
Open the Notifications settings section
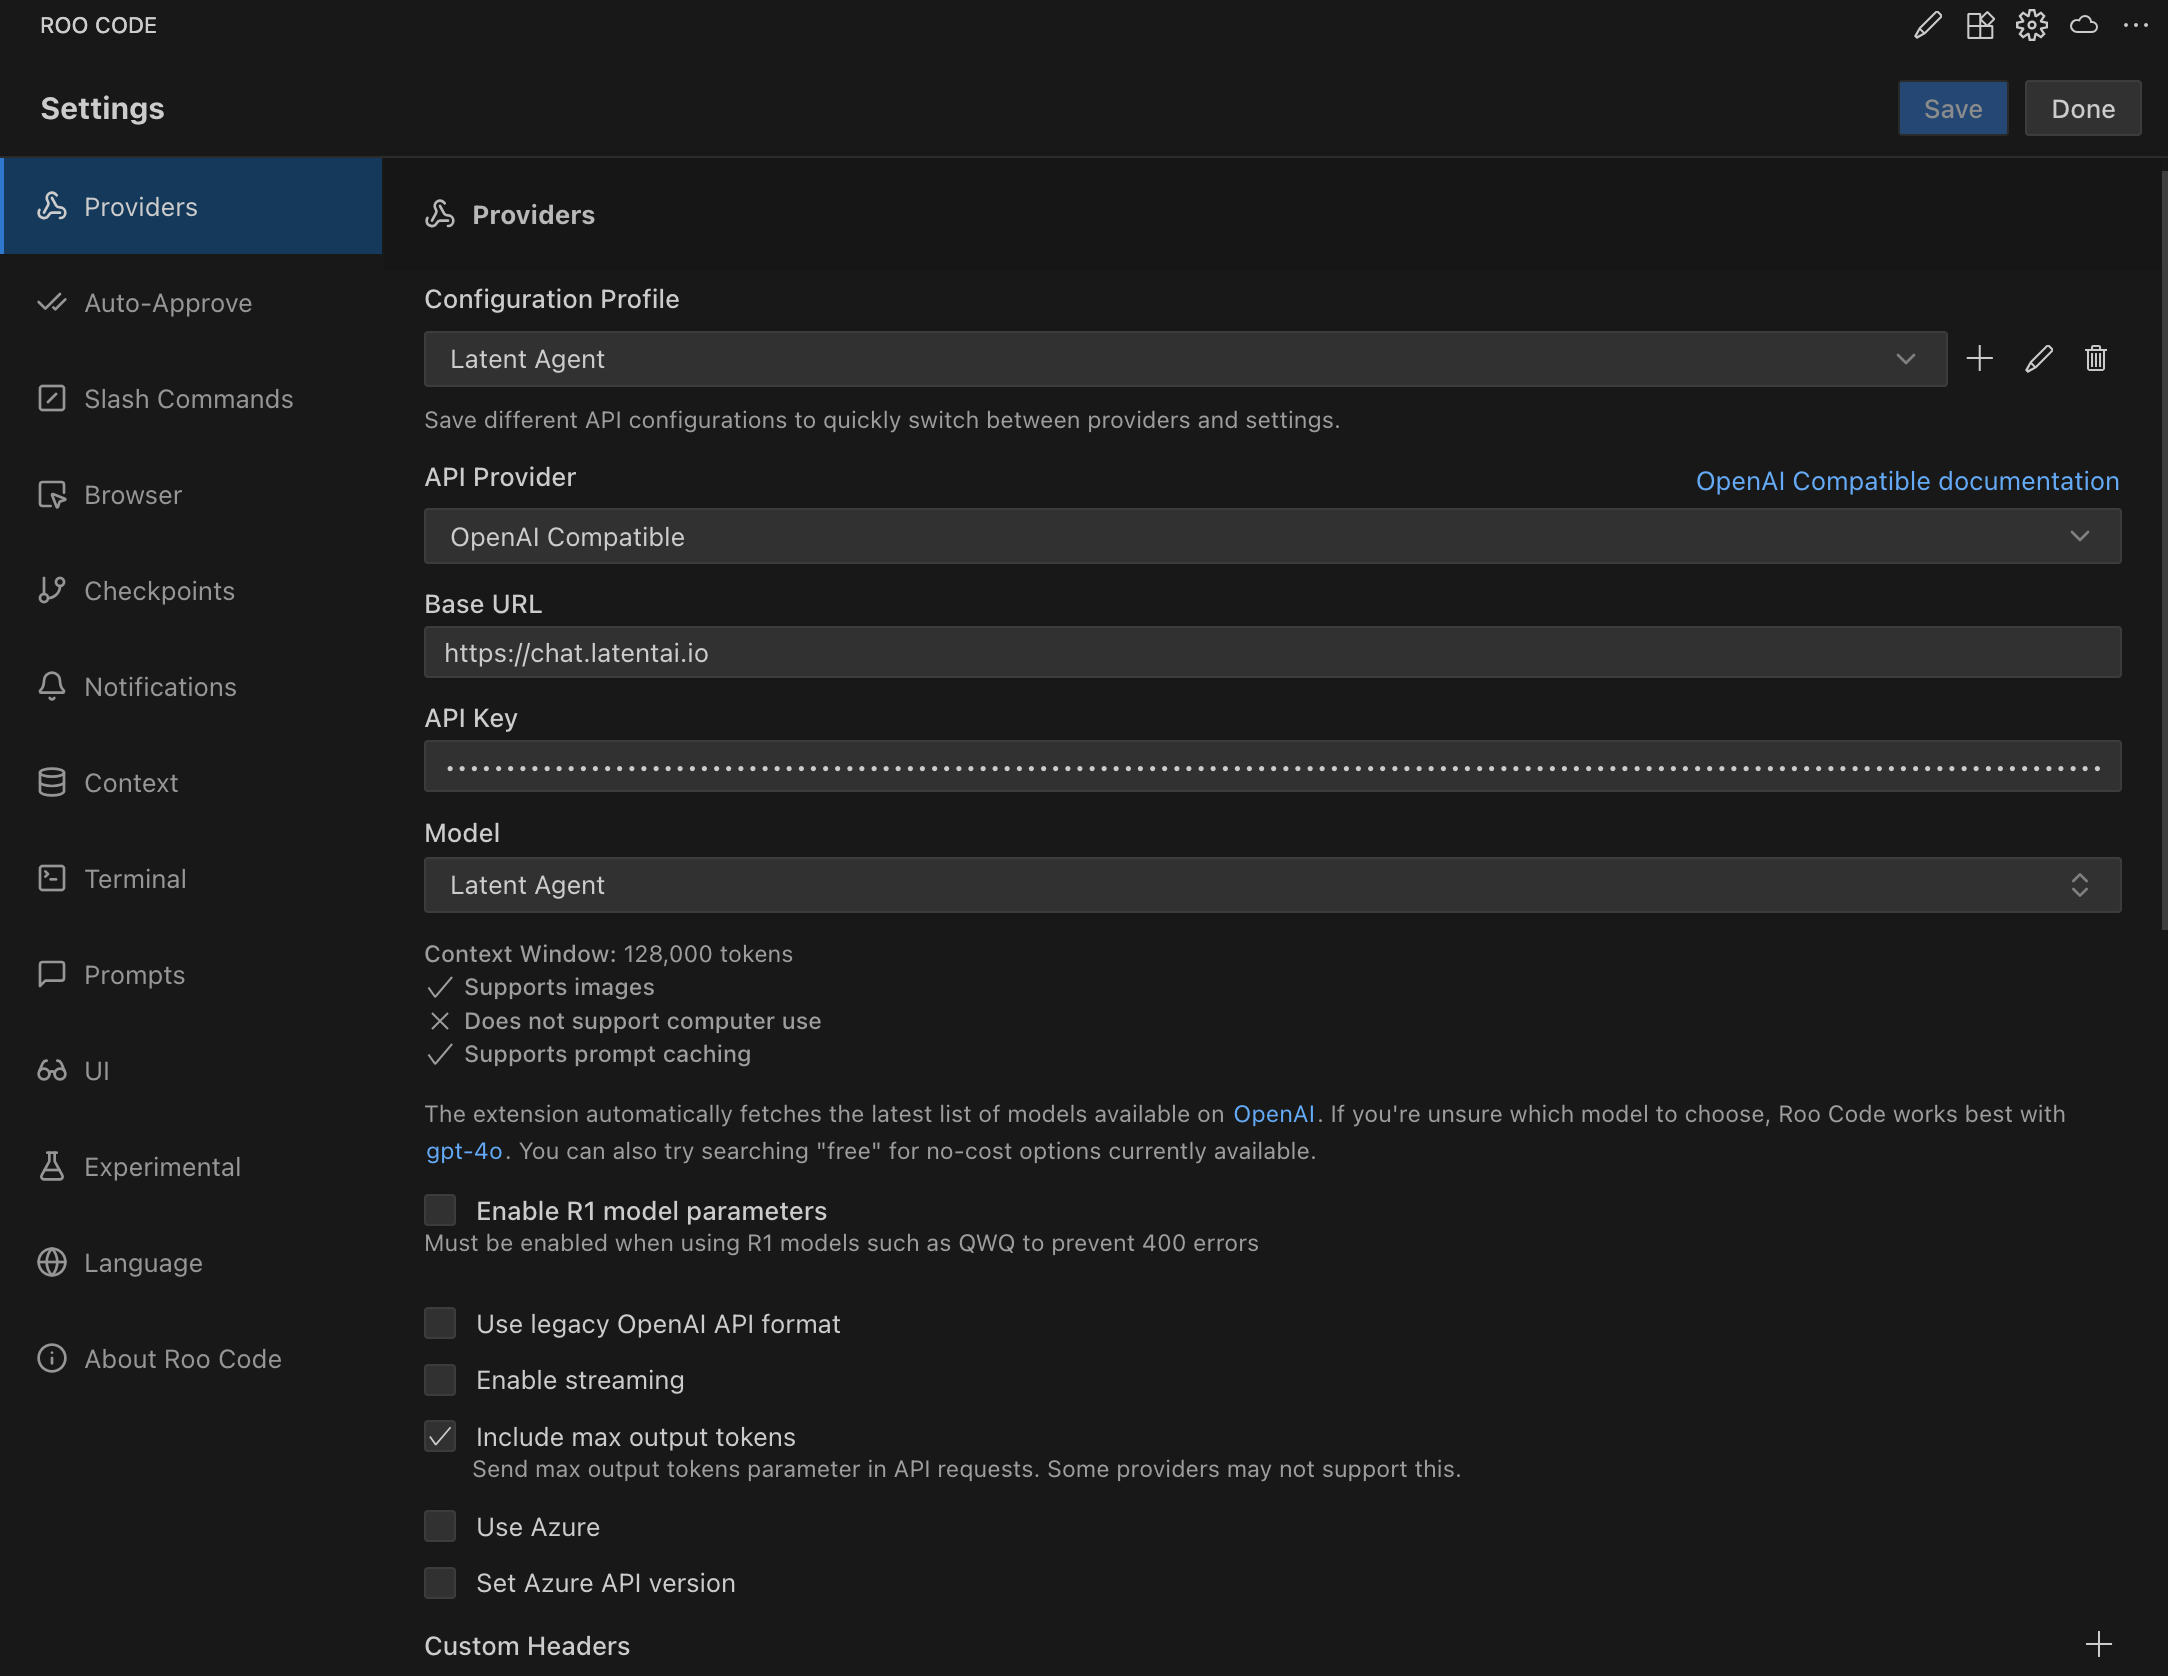point(159,686)
